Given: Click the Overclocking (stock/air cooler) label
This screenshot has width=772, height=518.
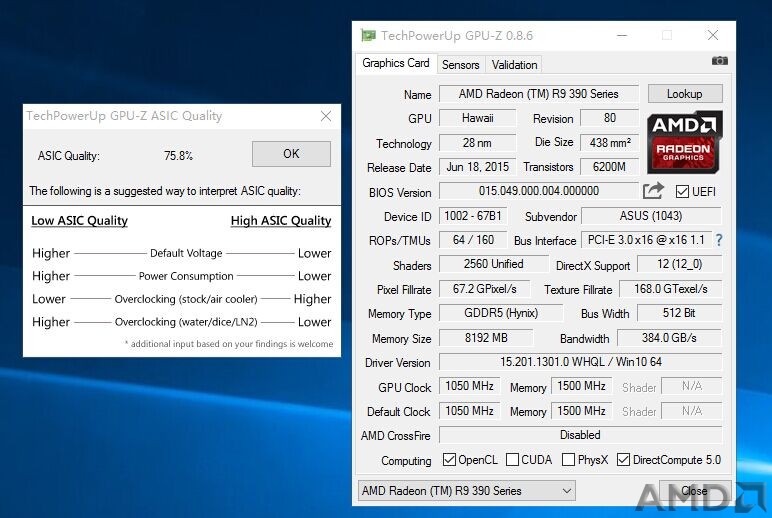Looking at the screenshot, I should point(186,299).
